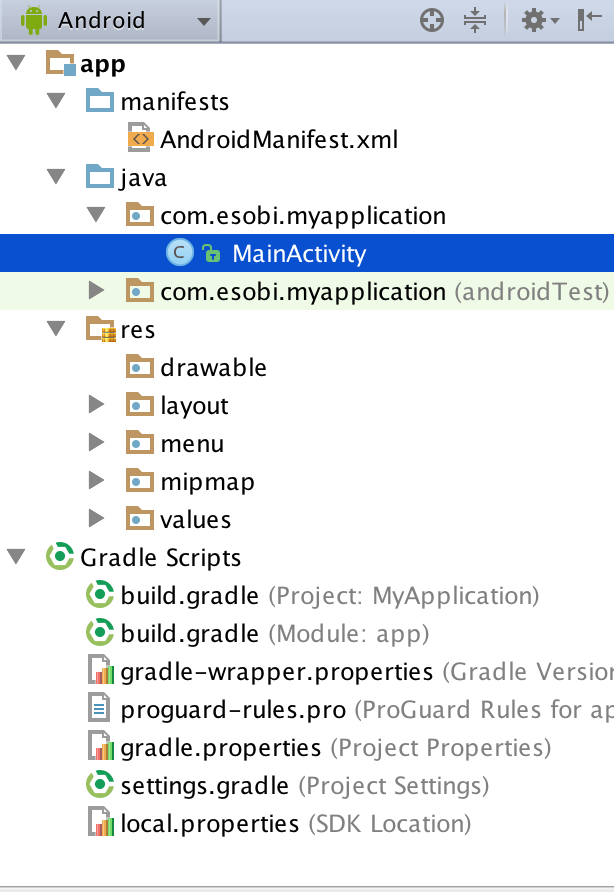Expand the androidTest package node
Viewport: 614px width, 892px height.
tap(96, 291)
